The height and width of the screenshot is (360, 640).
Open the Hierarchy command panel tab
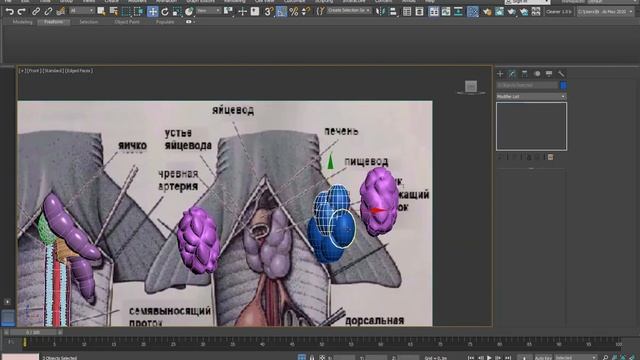(x=524, y=74)
